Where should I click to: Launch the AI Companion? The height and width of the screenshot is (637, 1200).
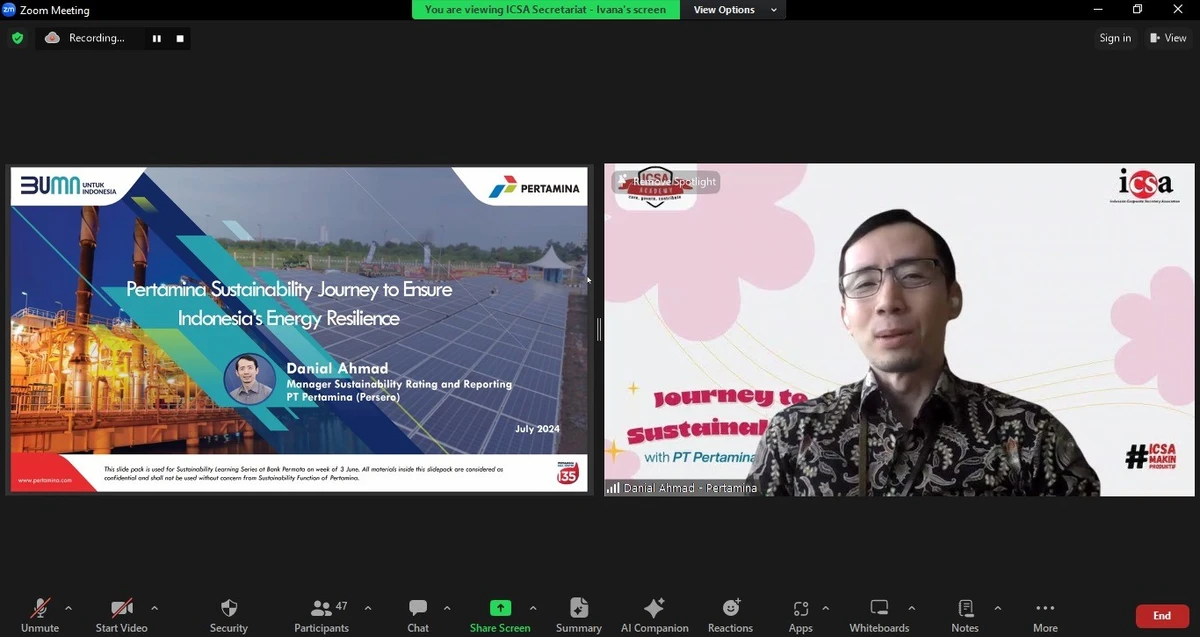tap(654, 612)
